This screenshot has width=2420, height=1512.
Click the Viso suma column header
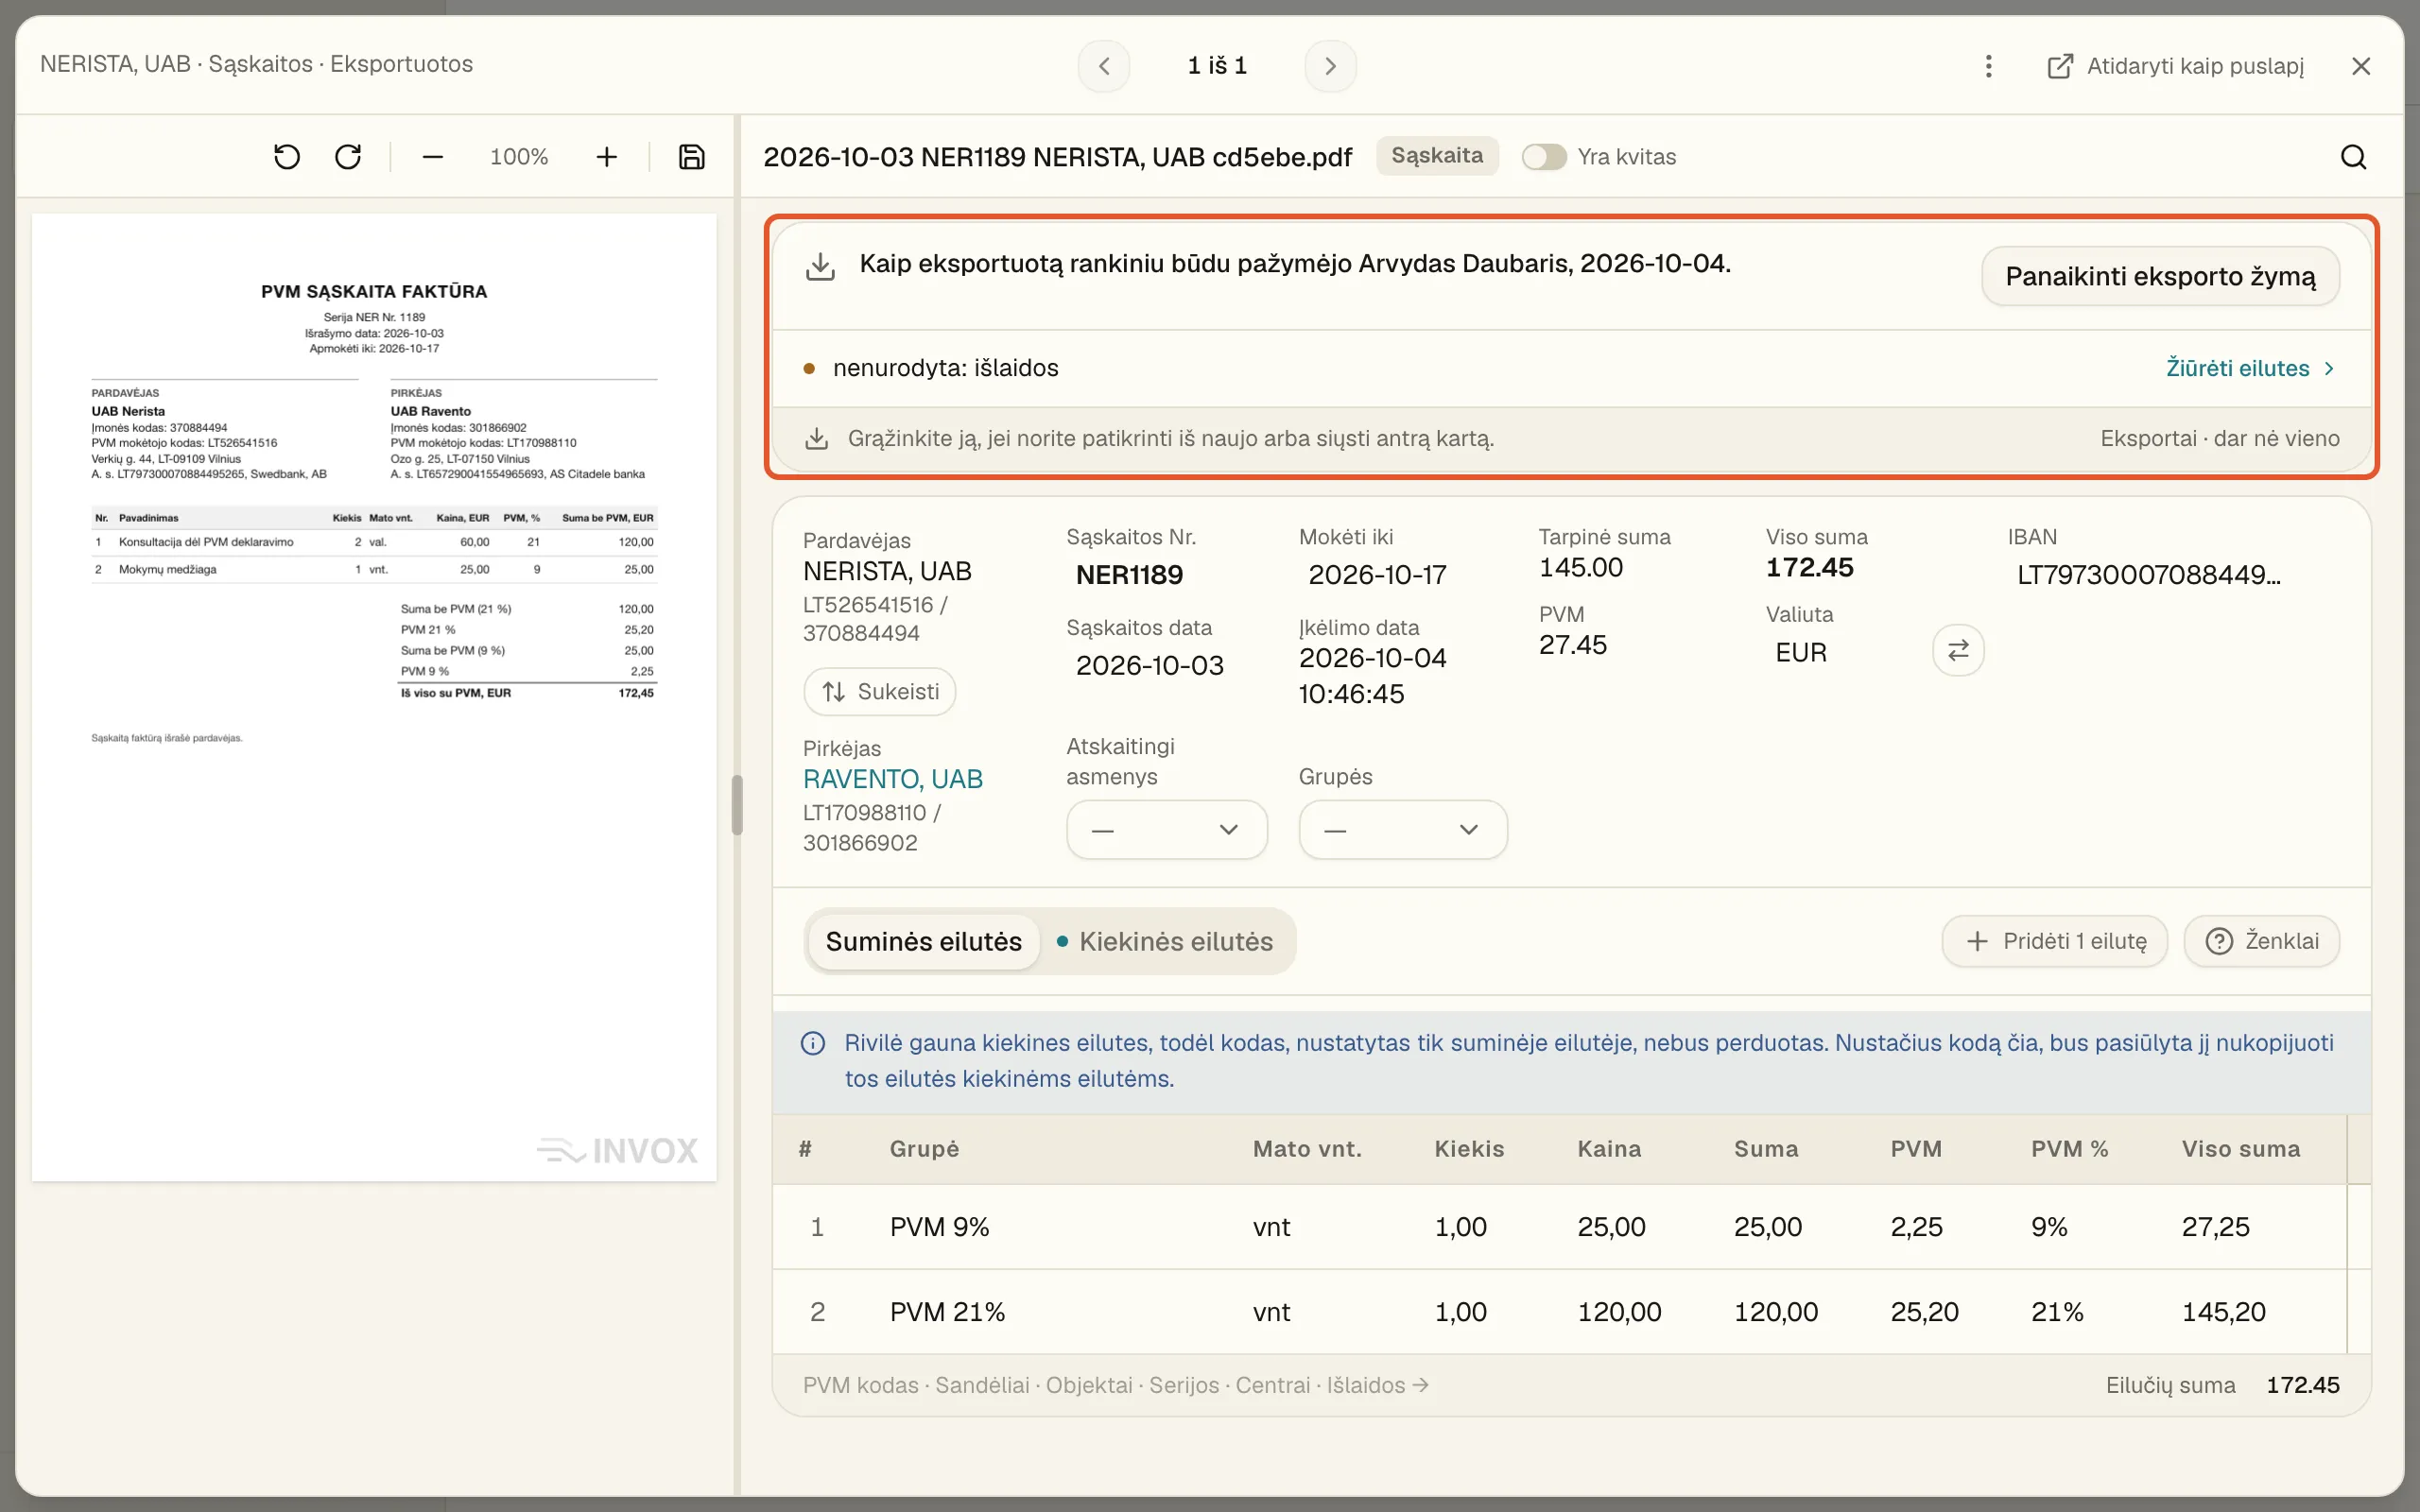coord(2241,1149)
